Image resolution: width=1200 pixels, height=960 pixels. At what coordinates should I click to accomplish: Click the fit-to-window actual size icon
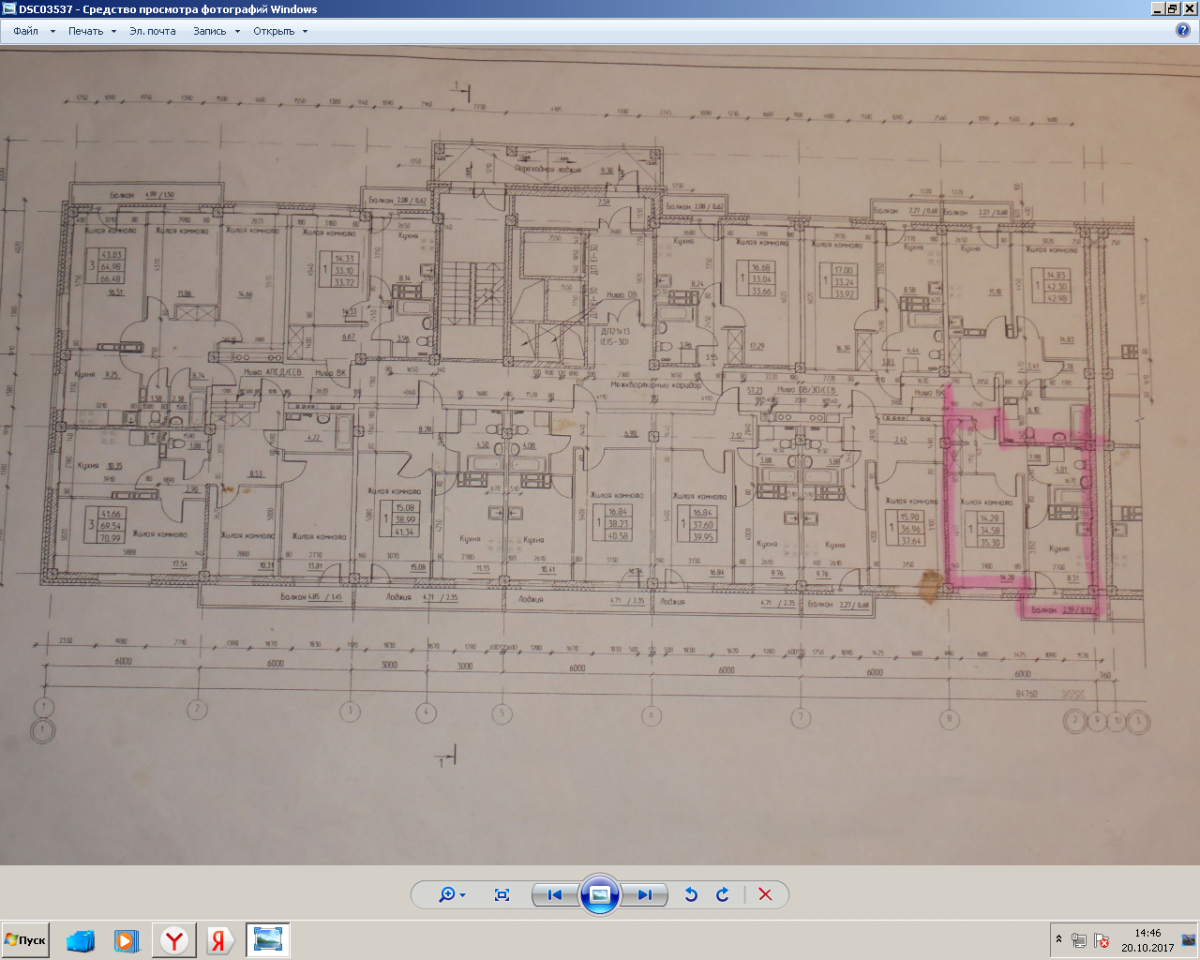pyautogui.click(x=502, y=895)
